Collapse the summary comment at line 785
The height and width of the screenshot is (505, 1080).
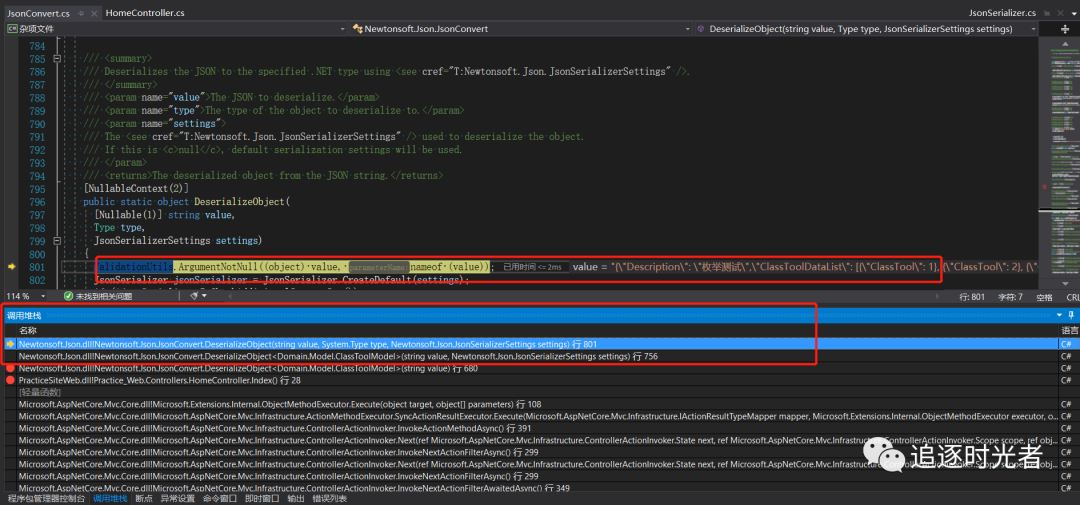click(x=57, y=59)
